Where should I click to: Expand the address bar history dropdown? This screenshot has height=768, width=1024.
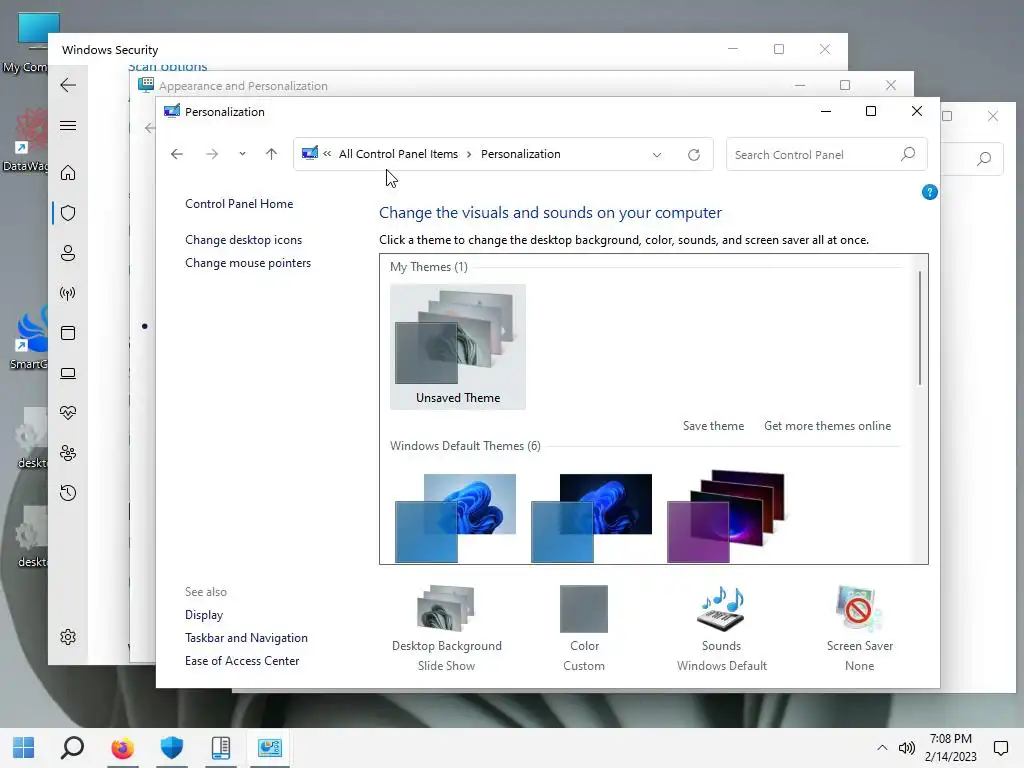pyautogui.click(x=657, y=155)
